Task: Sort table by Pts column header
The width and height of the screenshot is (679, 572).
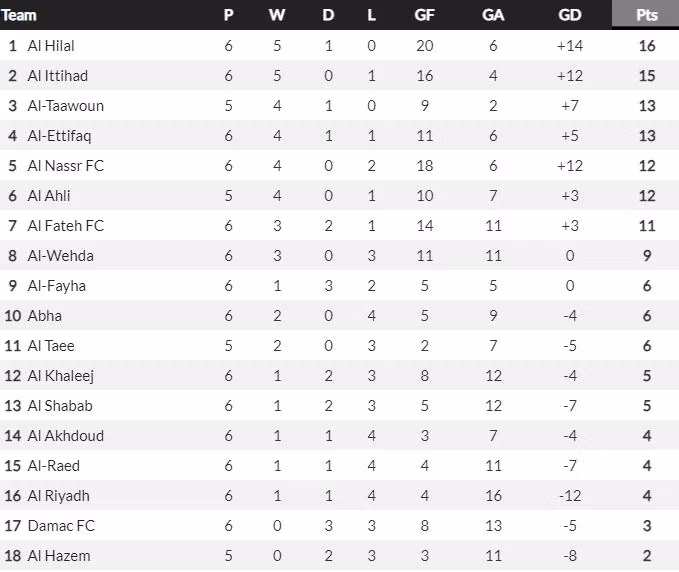Action: point(647,15)
